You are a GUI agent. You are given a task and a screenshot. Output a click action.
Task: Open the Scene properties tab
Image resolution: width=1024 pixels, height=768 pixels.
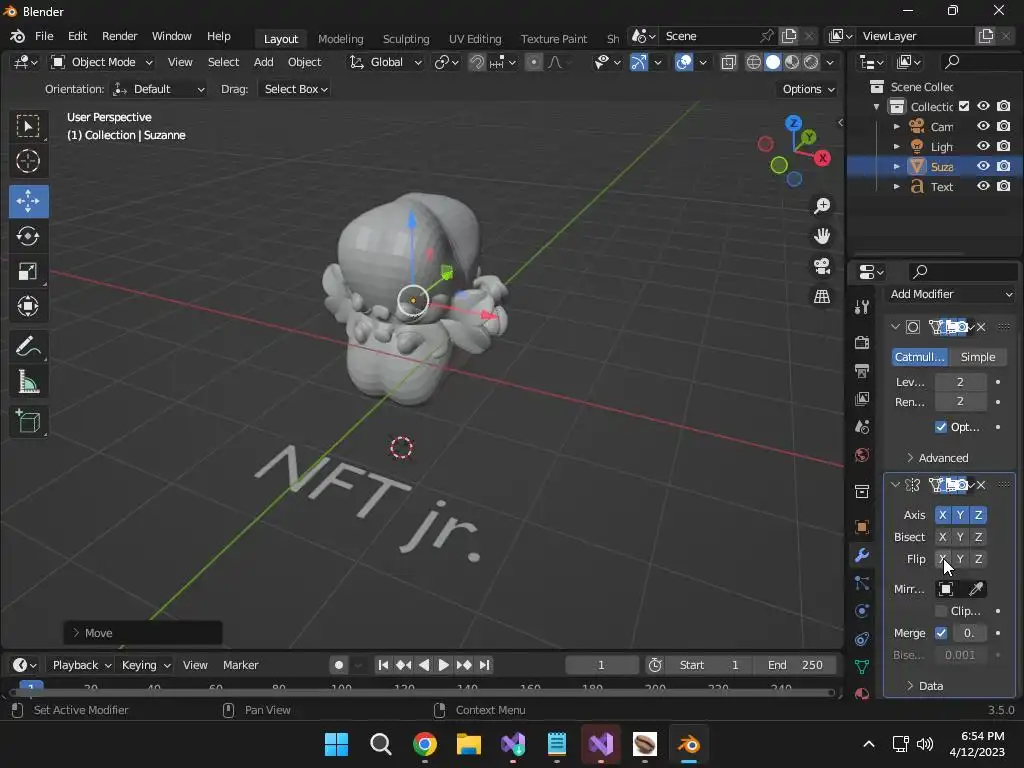(x=862, y=427)
